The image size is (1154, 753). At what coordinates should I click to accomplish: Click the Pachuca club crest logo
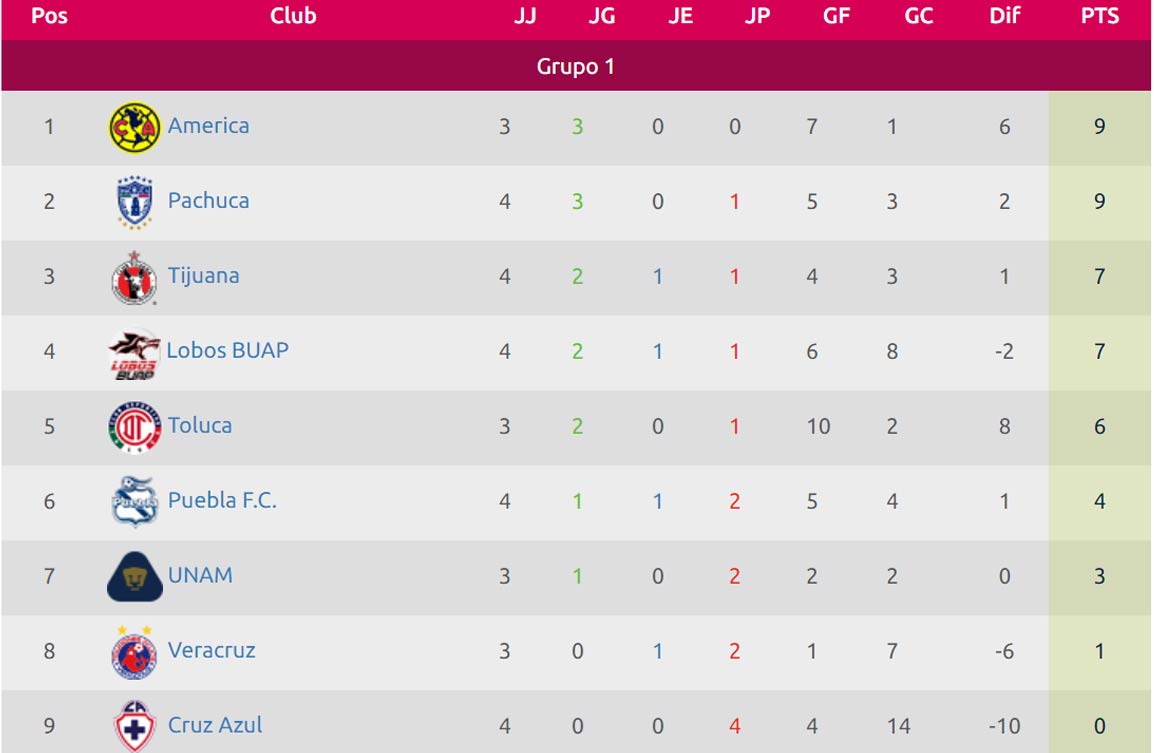[134, 202]
